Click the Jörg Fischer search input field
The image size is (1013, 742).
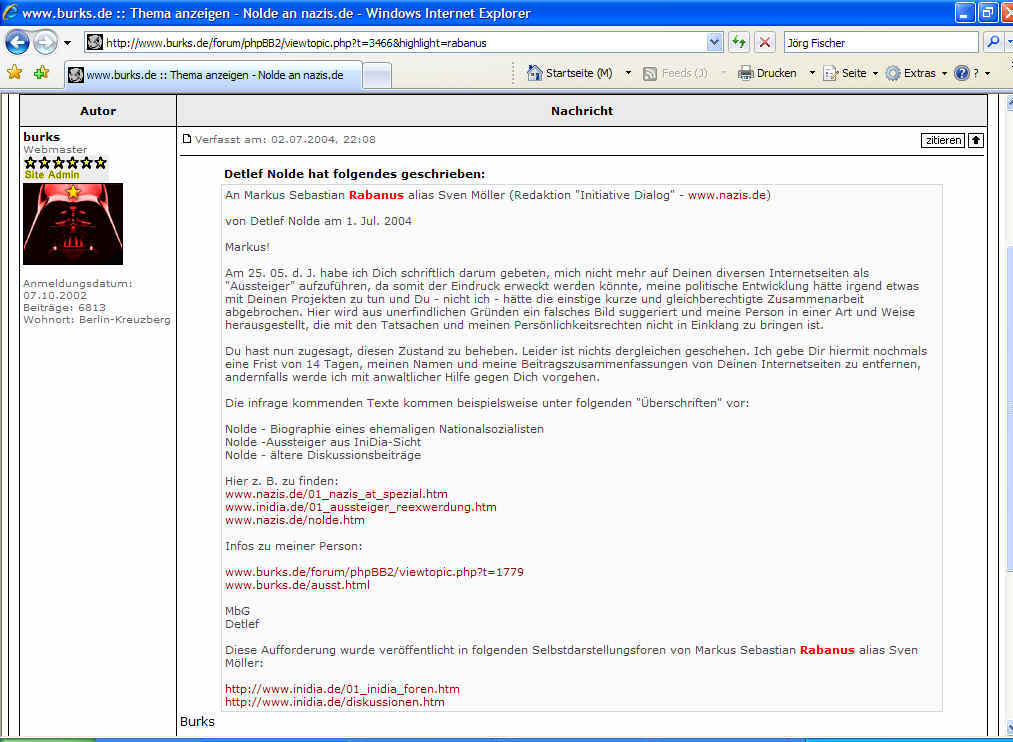[880, 43]
